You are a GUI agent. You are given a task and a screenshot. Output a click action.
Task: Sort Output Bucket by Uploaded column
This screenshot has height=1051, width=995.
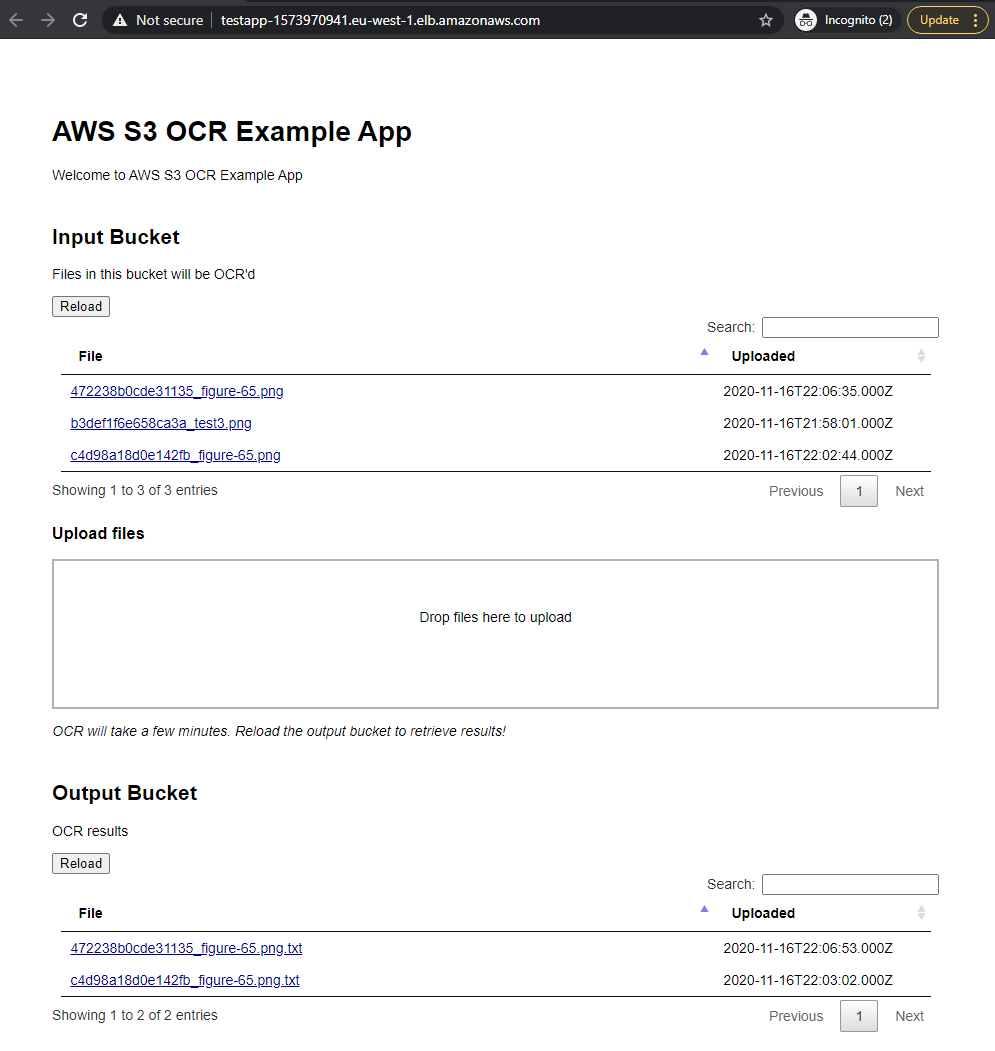pos(823,913)
